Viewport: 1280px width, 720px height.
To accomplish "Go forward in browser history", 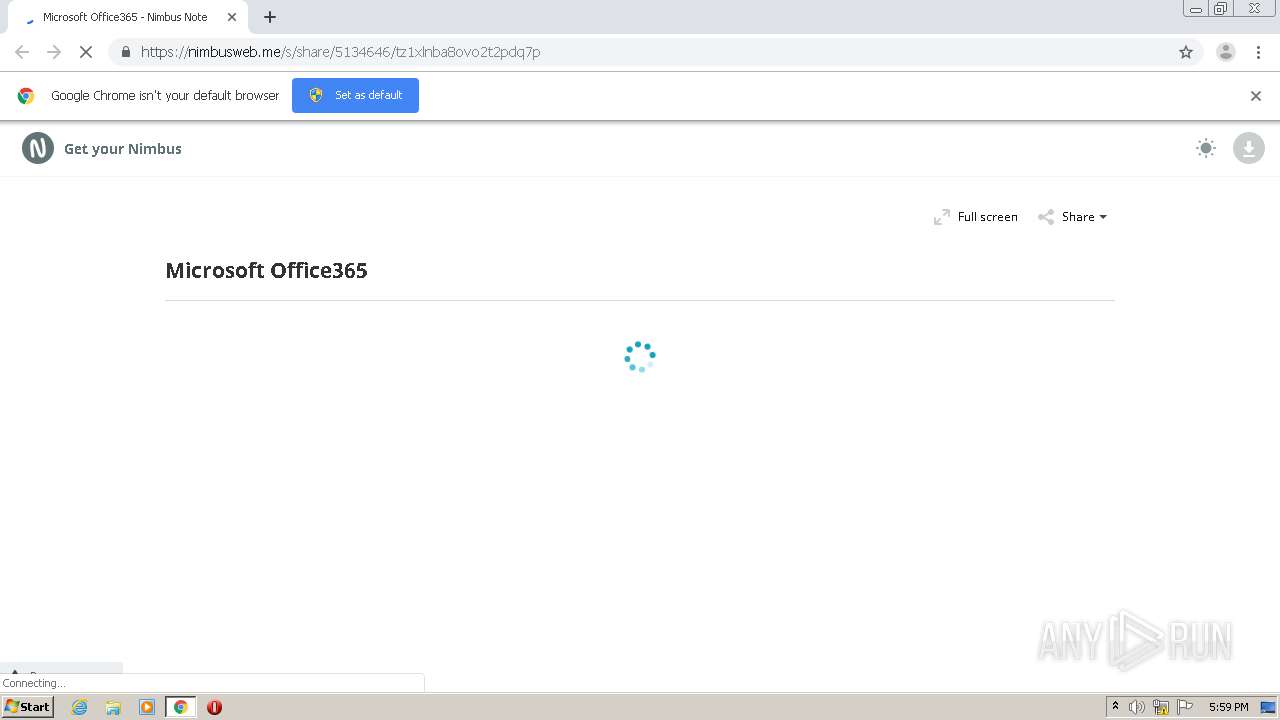I will (54, 52).
